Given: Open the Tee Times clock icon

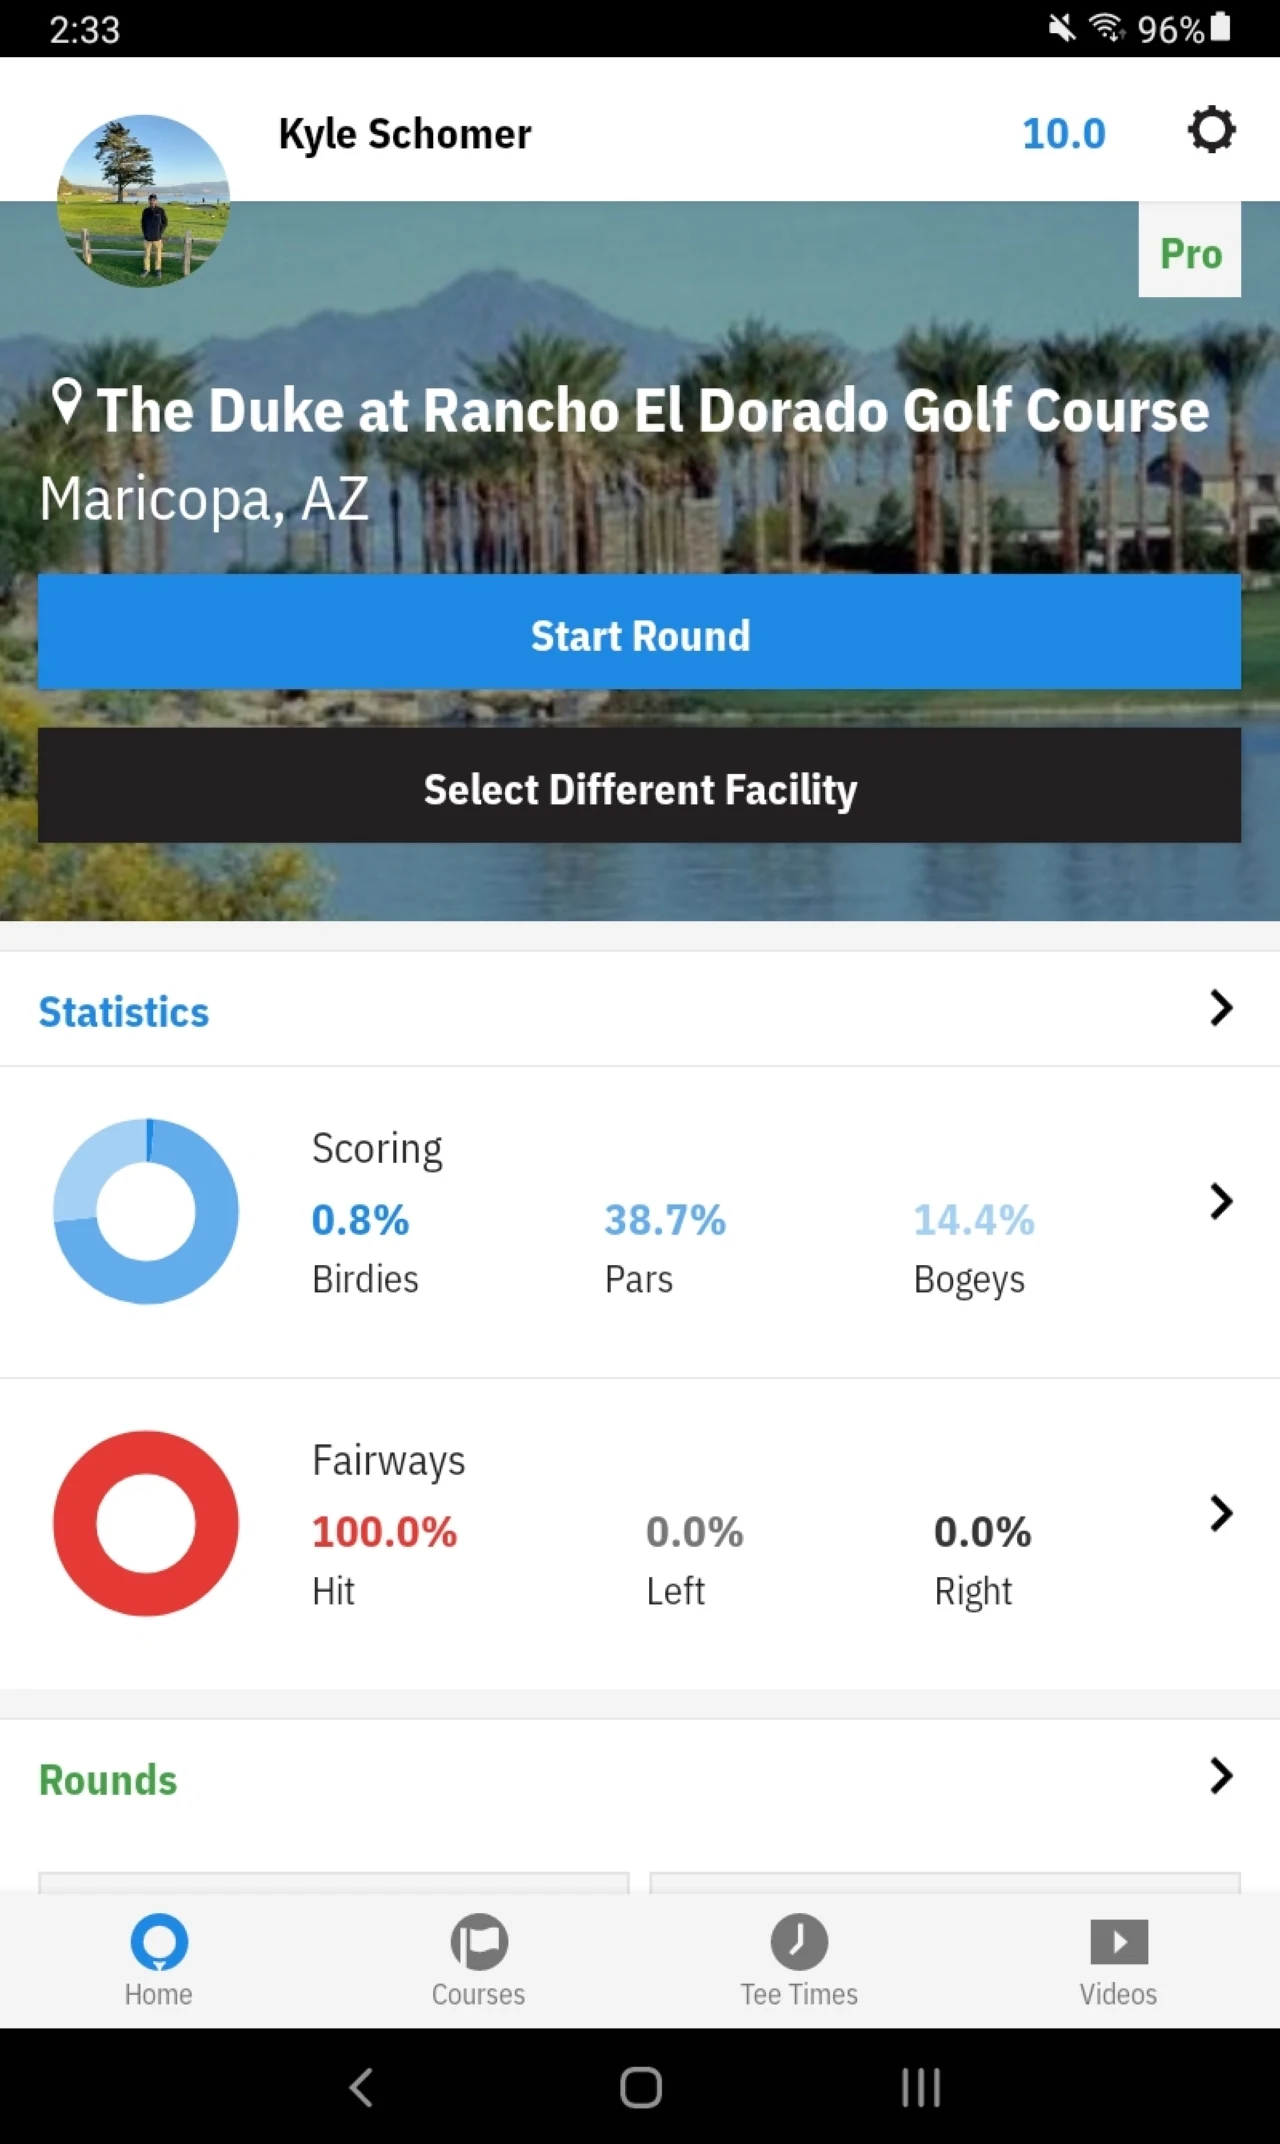Looking at the screenshot, I should [799, 1941].
